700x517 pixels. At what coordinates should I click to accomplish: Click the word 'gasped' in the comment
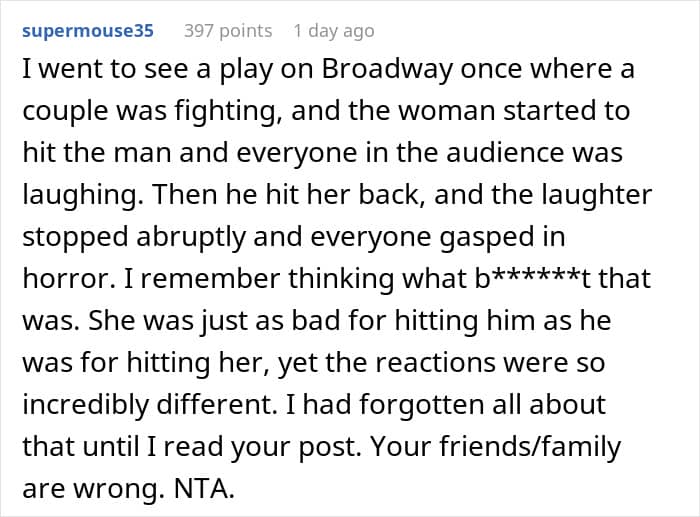[460, 237]
